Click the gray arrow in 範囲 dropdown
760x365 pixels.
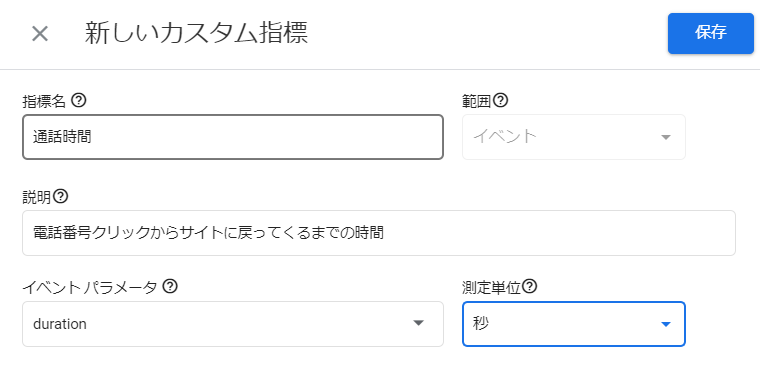pos(666,138)
